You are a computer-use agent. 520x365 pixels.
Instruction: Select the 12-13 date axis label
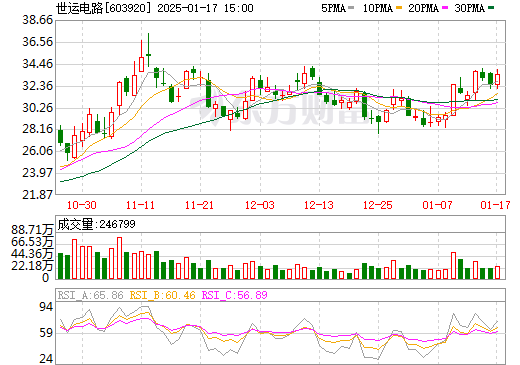point(319,205)
